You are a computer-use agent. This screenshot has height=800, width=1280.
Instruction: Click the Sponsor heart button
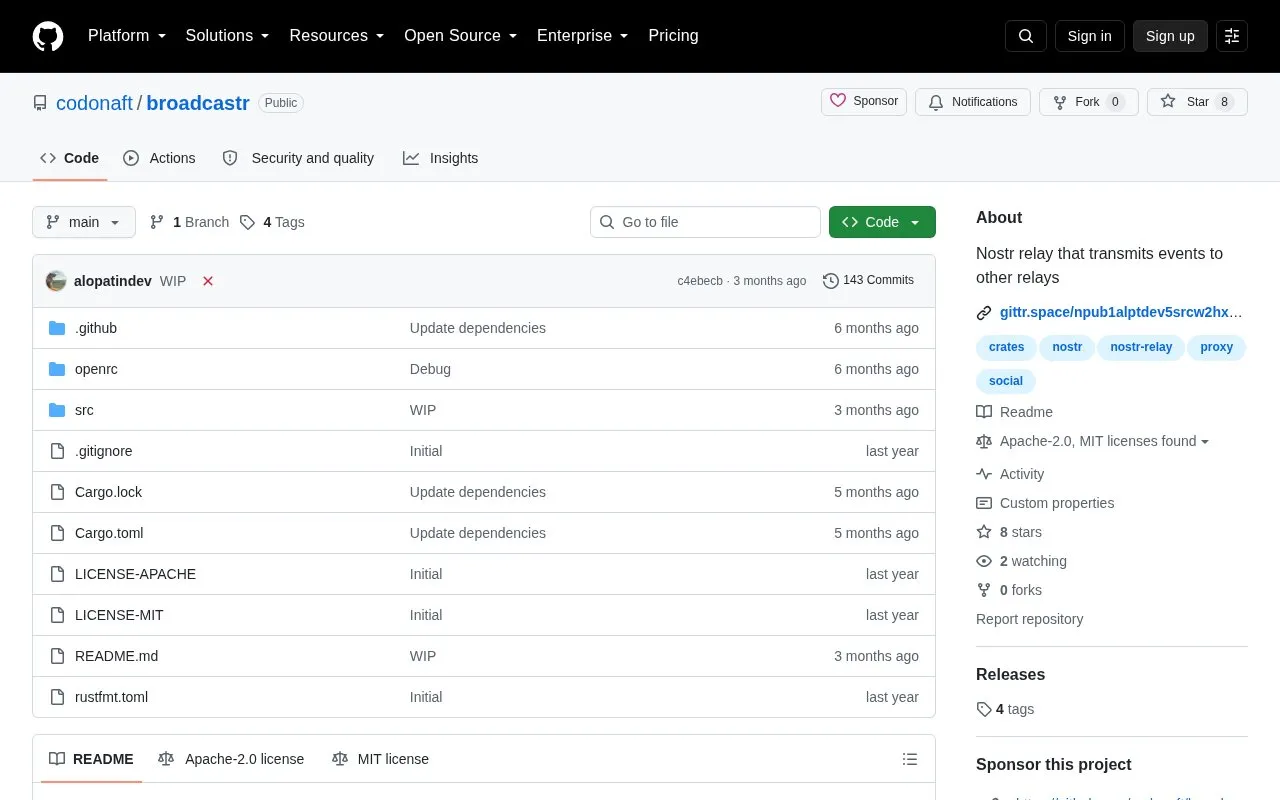click(x=864, y=102)
